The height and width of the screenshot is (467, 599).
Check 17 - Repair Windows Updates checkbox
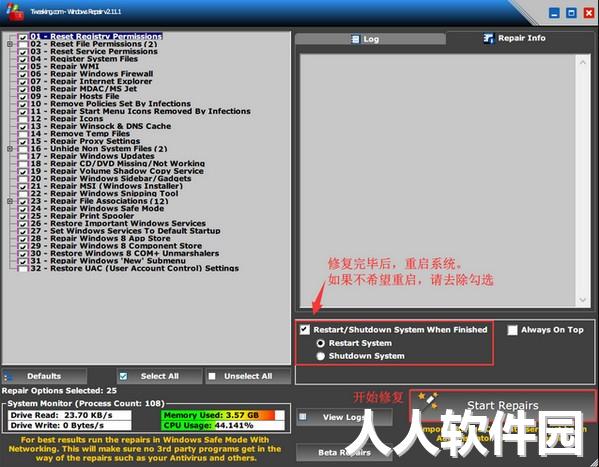[23, 156]
